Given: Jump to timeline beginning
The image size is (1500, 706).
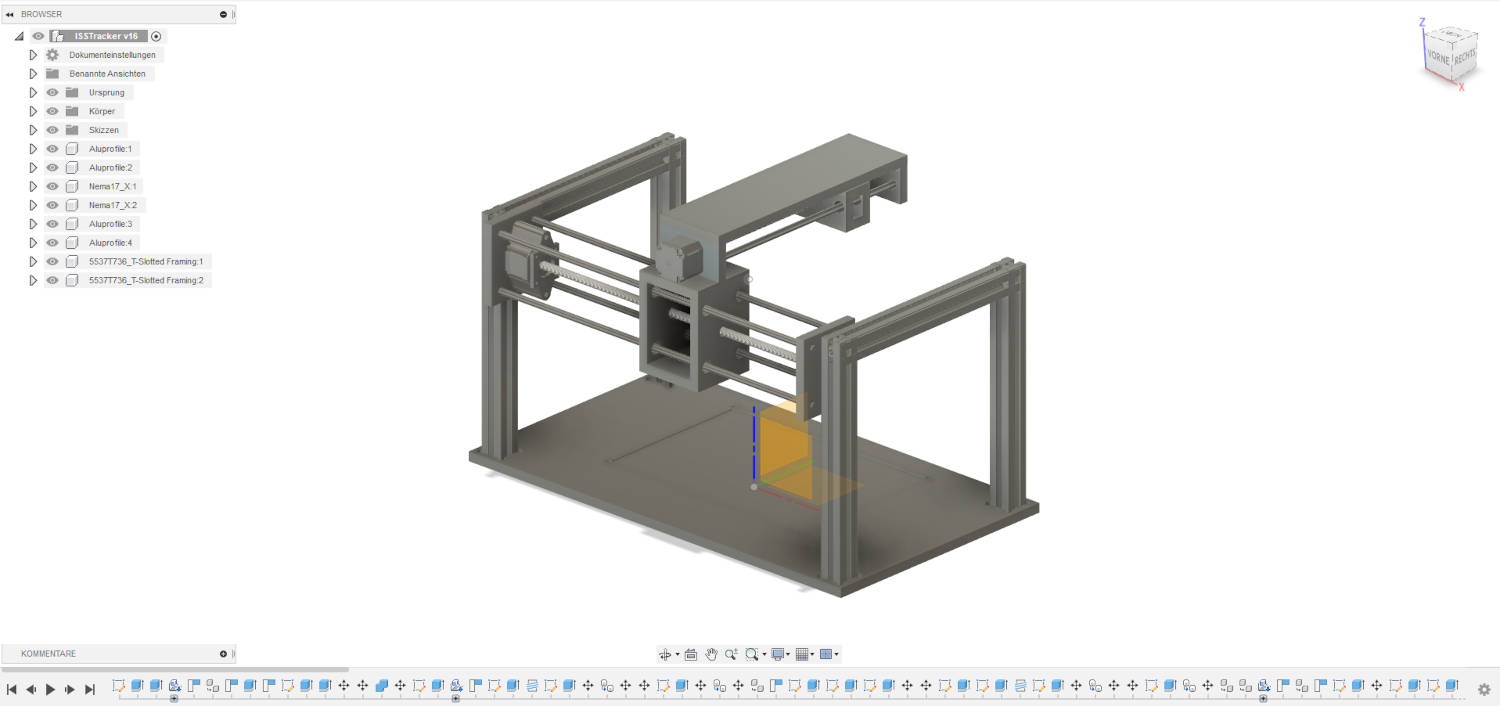Looking at the screenshot, I should tap(12, 689).
